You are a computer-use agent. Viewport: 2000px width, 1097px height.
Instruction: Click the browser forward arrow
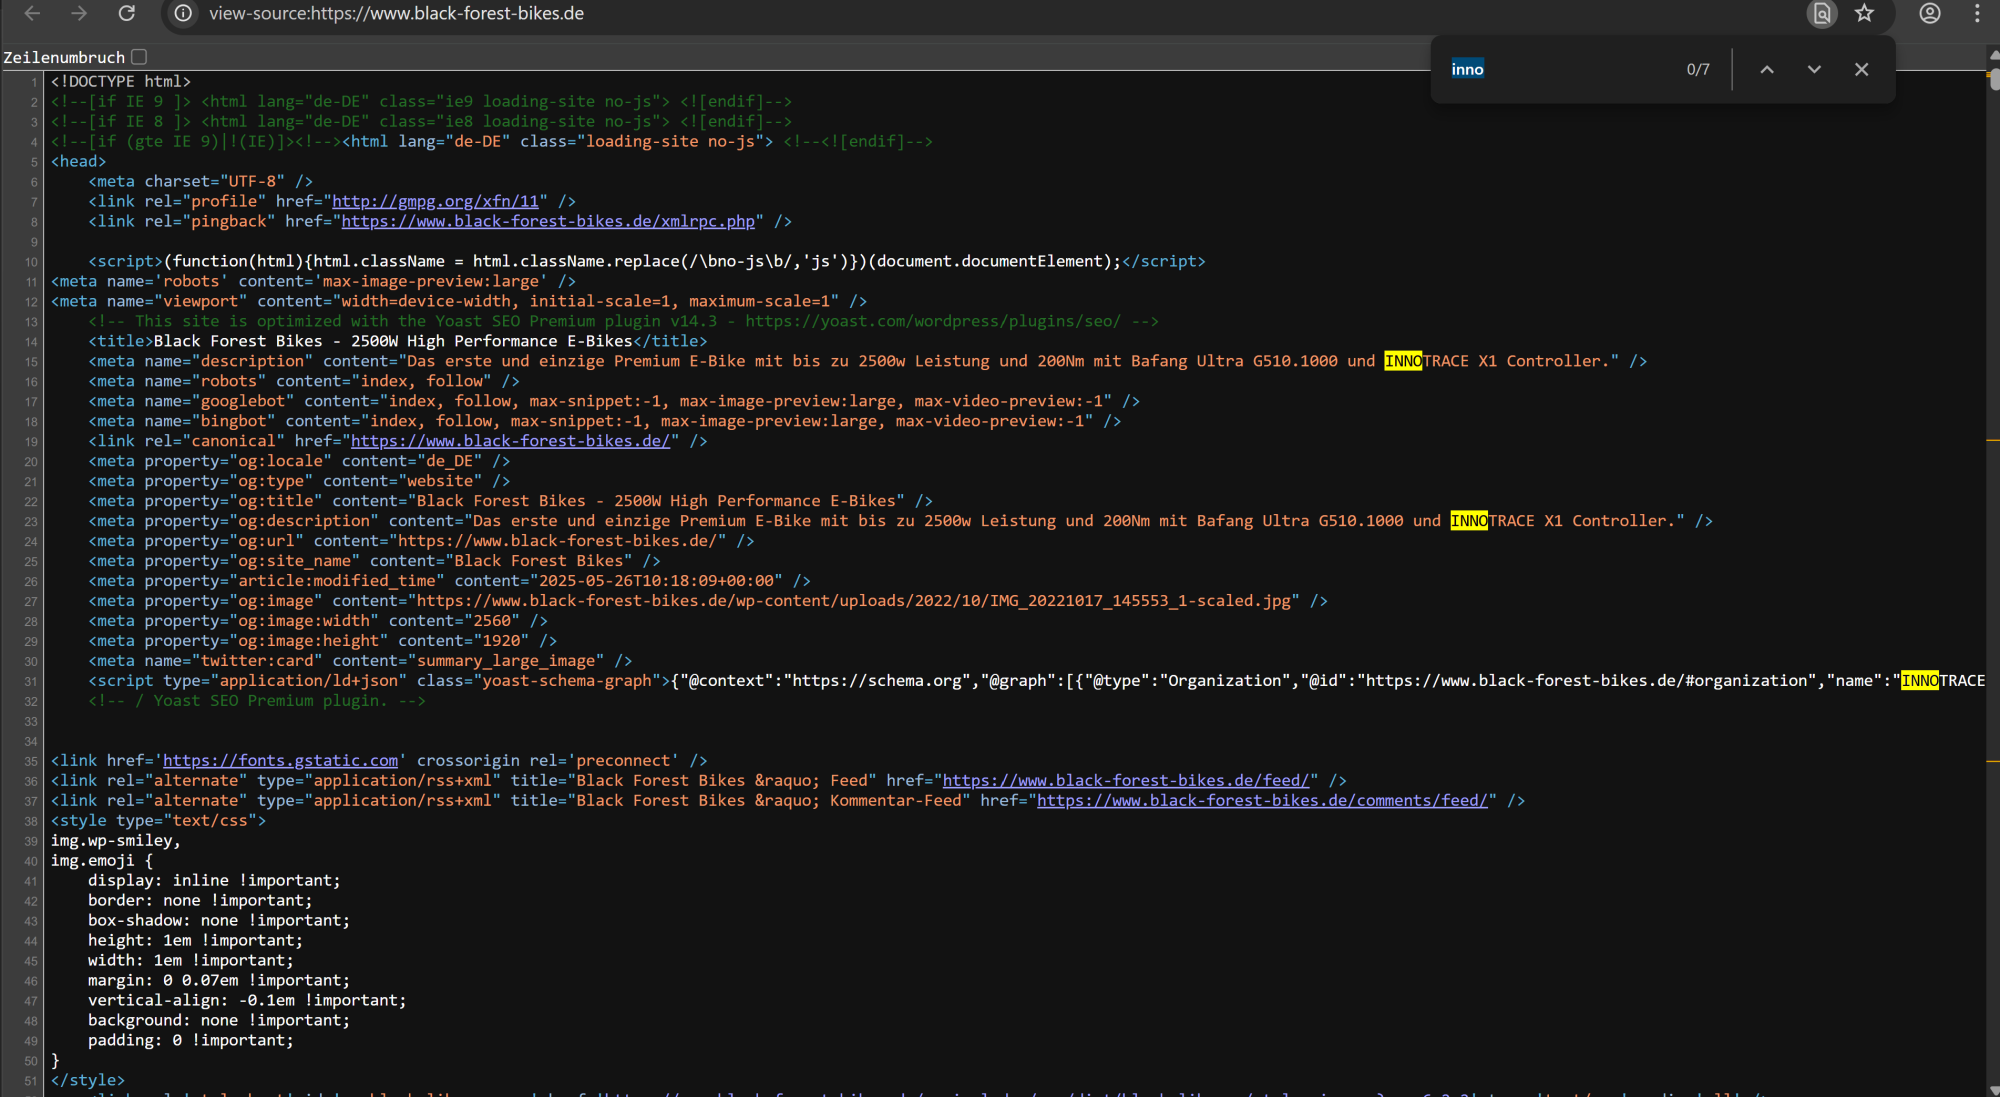pos(79,13)
